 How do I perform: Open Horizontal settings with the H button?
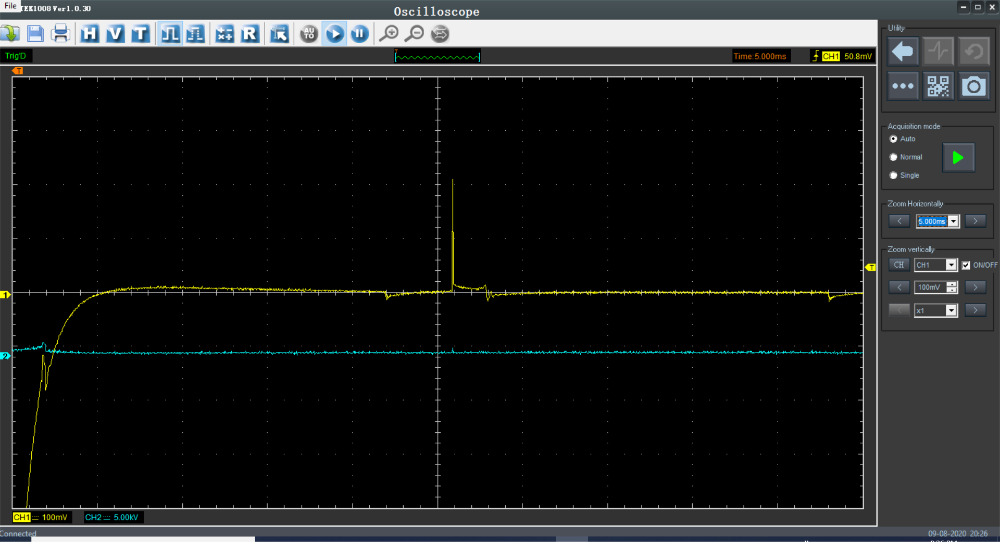point(89,34)
